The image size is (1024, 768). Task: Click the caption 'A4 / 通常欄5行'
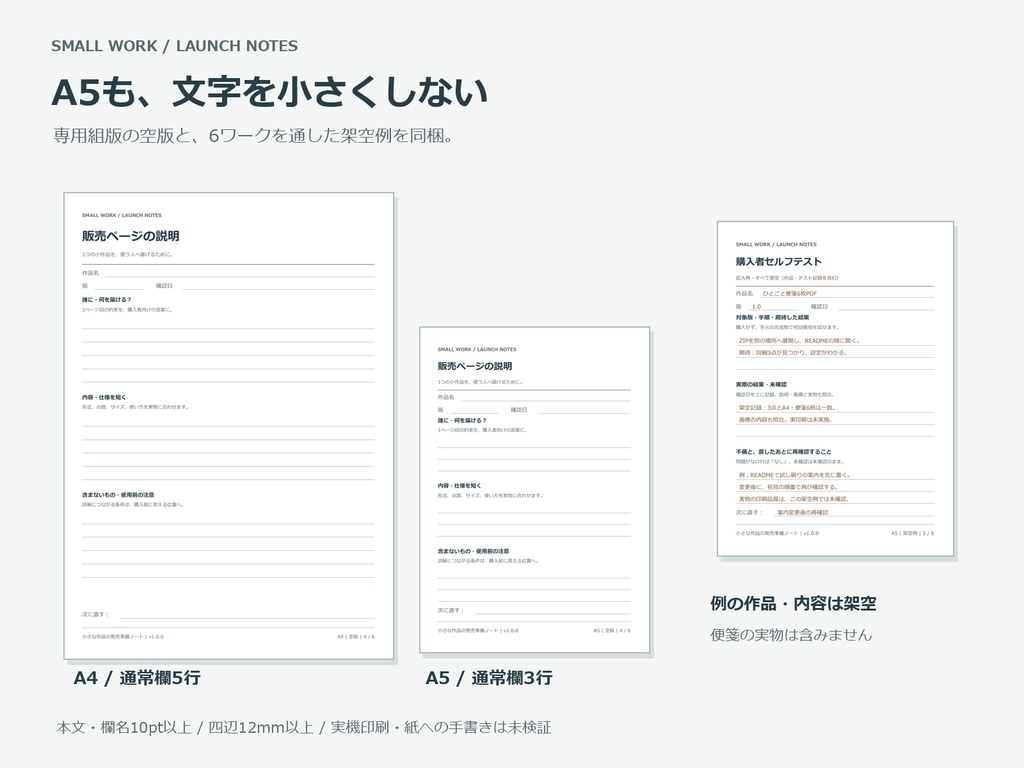coord(137,678)
